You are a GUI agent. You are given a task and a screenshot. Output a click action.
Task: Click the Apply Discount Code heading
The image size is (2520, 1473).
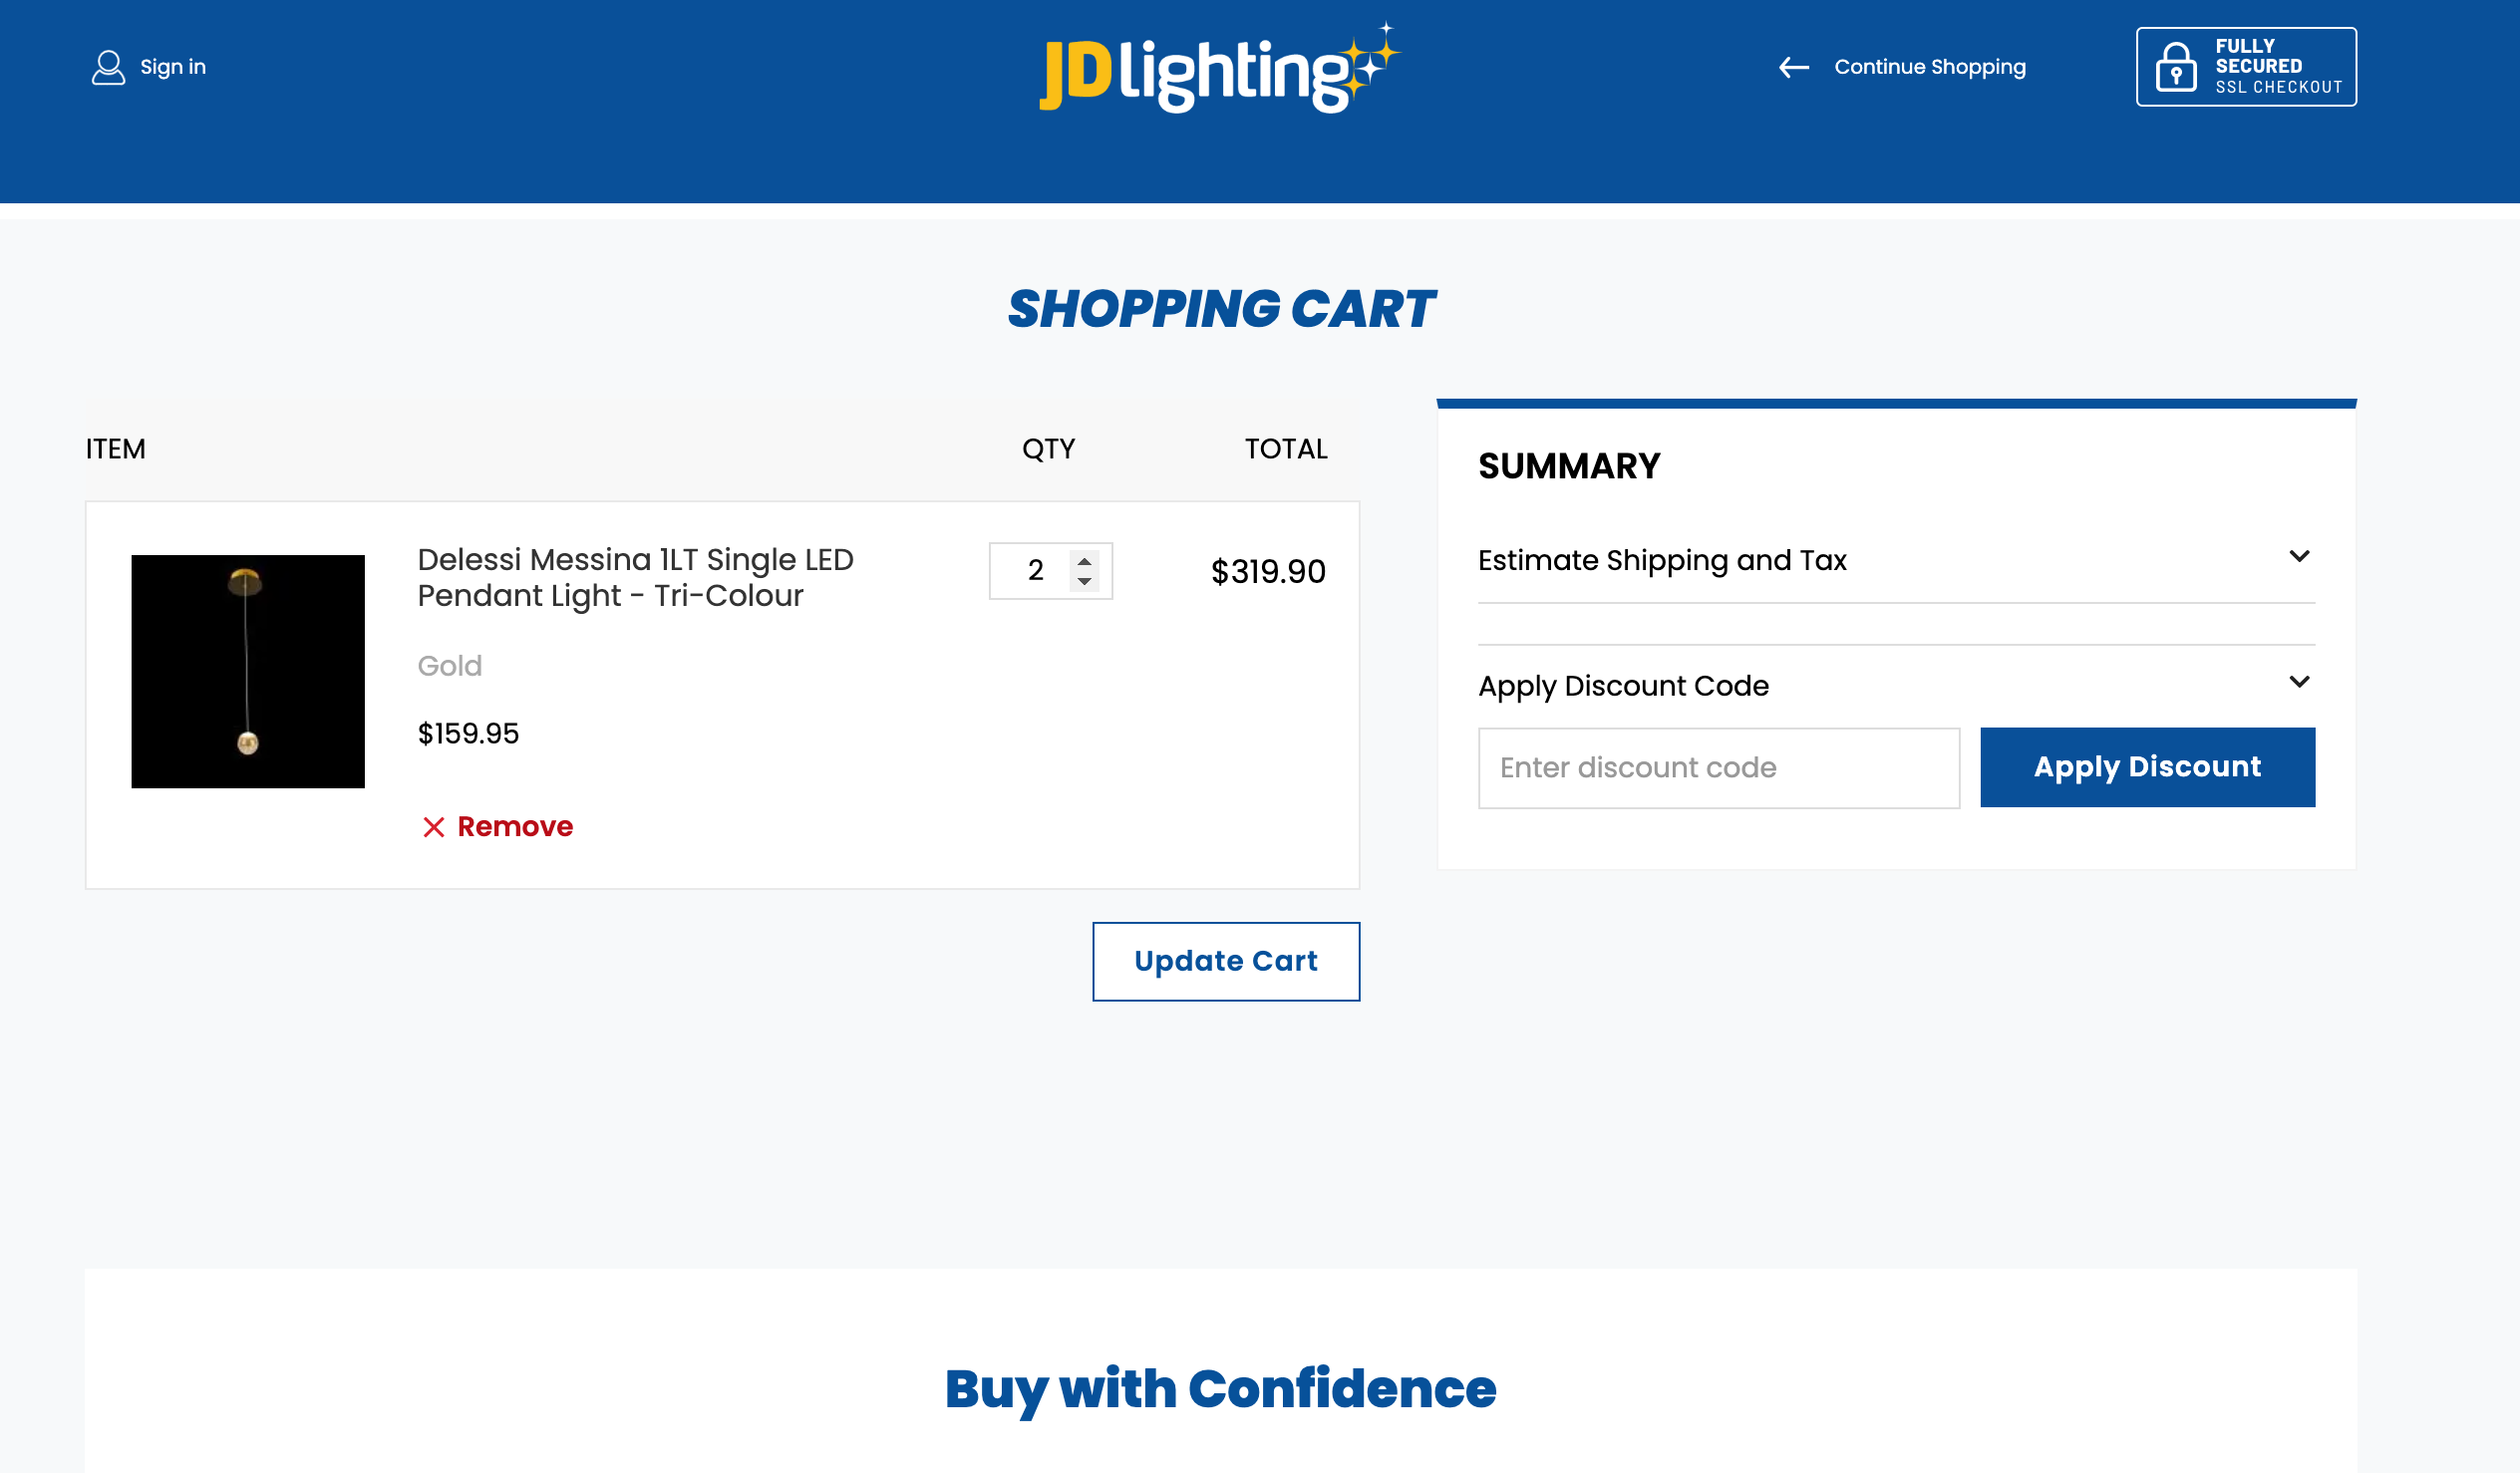[1623, 686]
